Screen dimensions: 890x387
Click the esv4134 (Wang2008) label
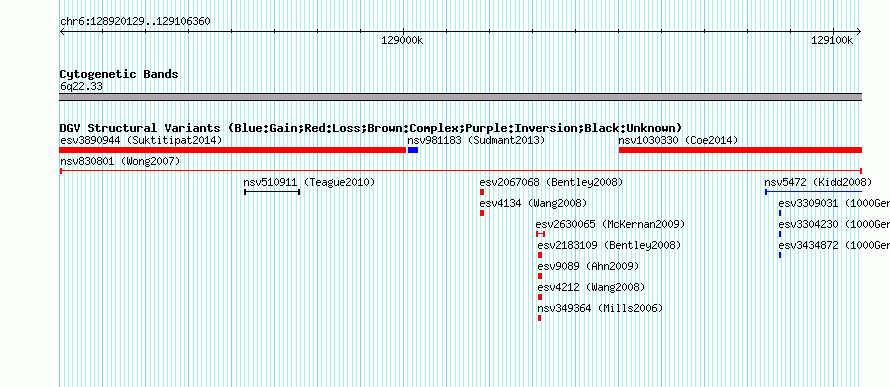click(x=533, y=204)
